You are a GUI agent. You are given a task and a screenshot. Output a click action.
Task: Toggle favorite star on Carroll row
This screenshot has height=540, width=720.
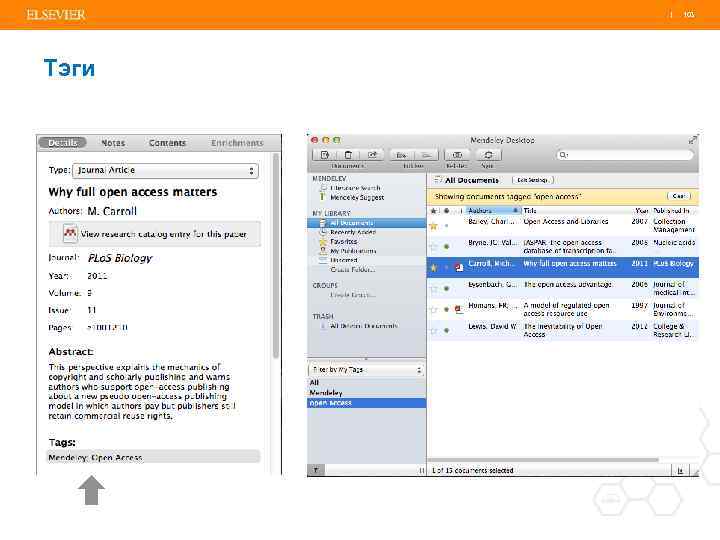coord(433,267)
